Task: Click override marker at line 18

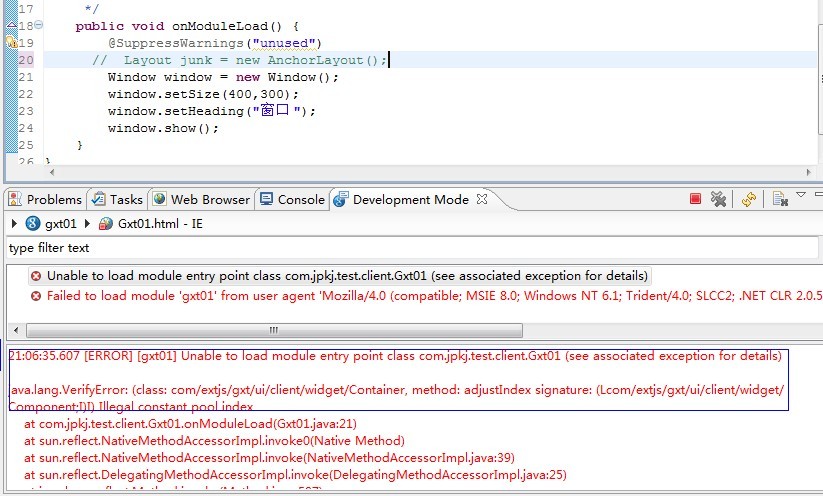Action: click(11, 25)
